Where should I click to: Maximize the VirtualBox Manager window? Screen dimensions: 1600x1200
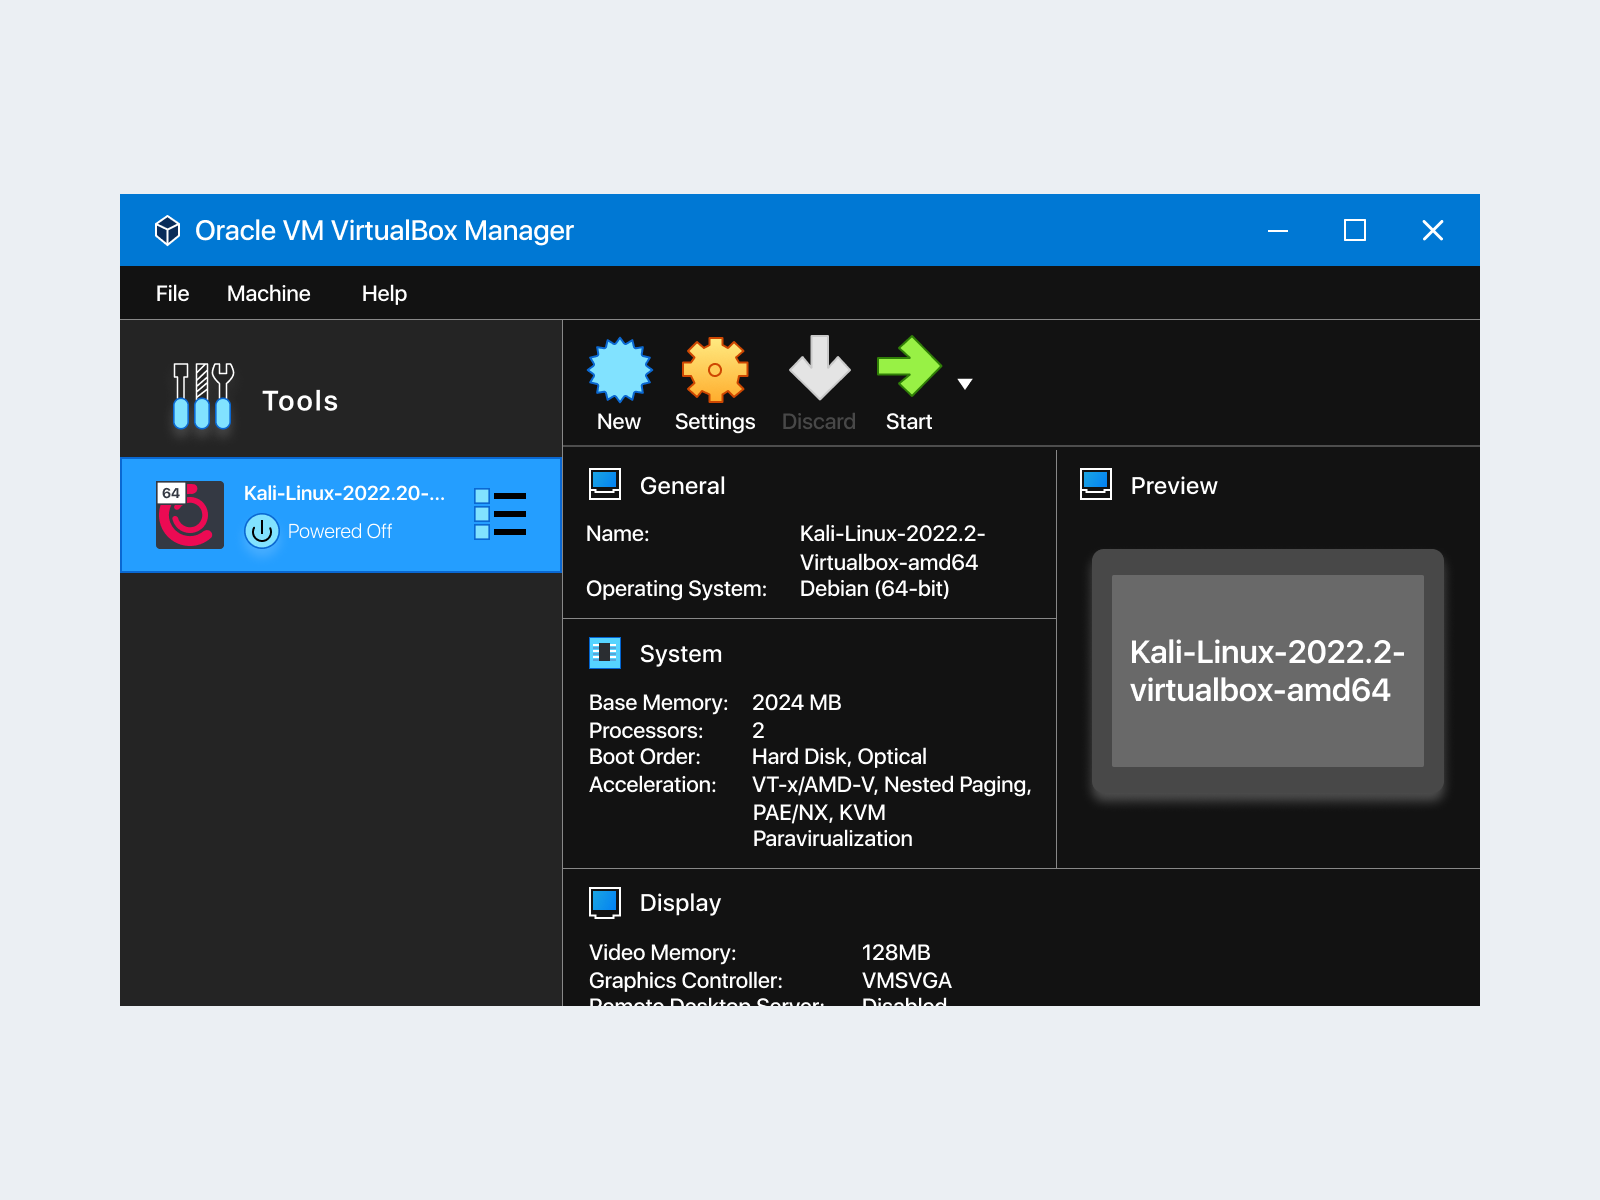1355,230
